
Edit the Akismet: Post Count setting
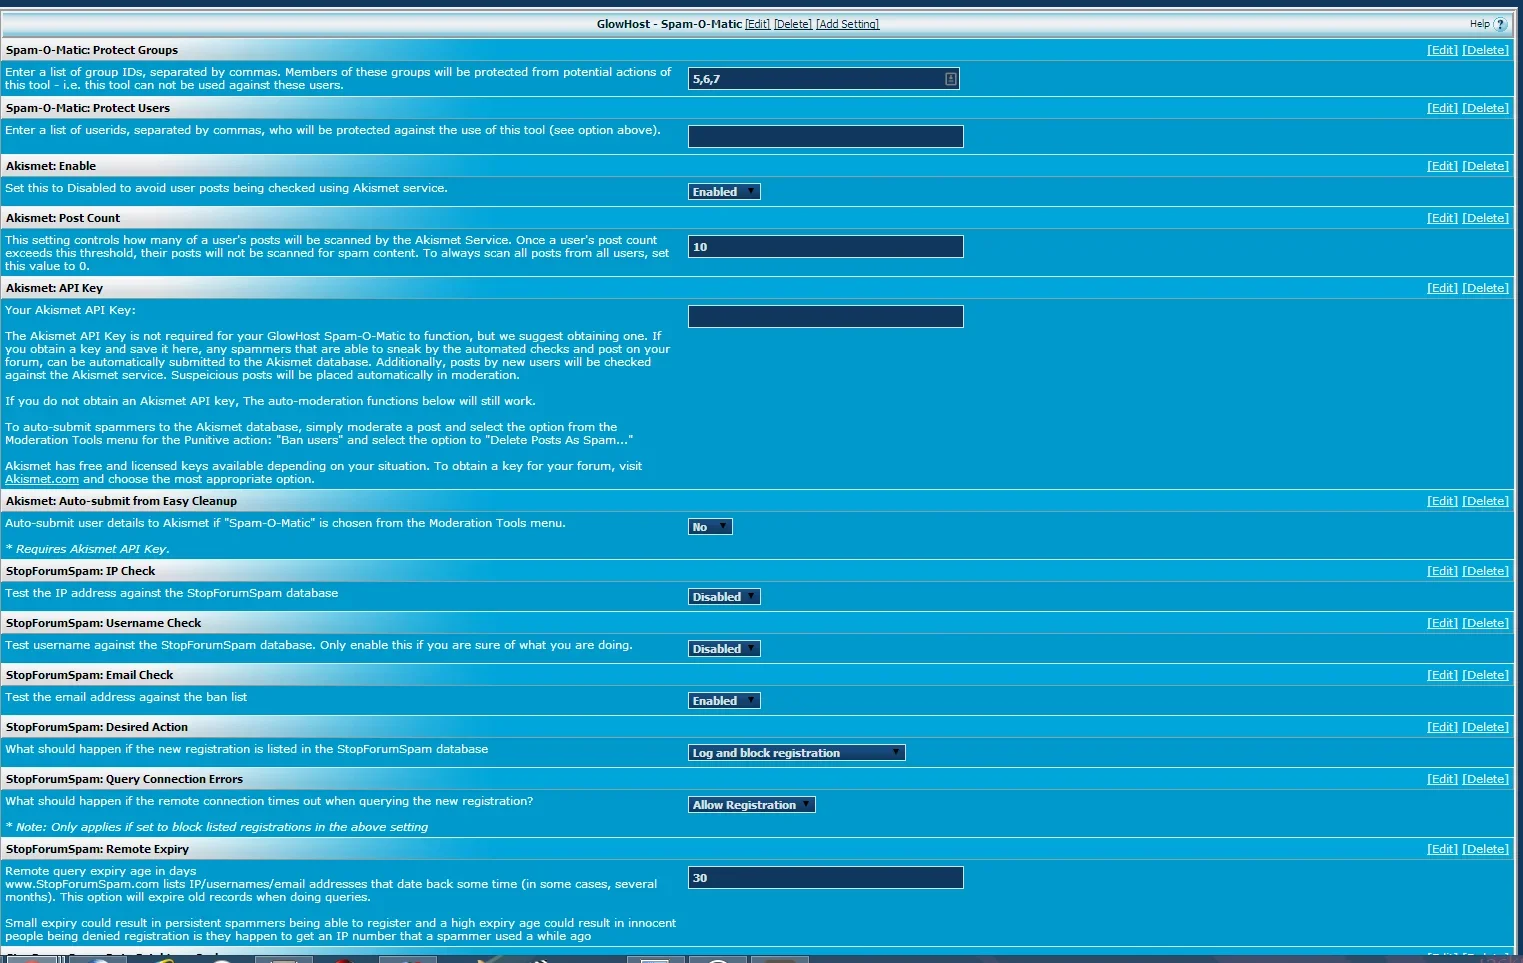pos(1442,218)
